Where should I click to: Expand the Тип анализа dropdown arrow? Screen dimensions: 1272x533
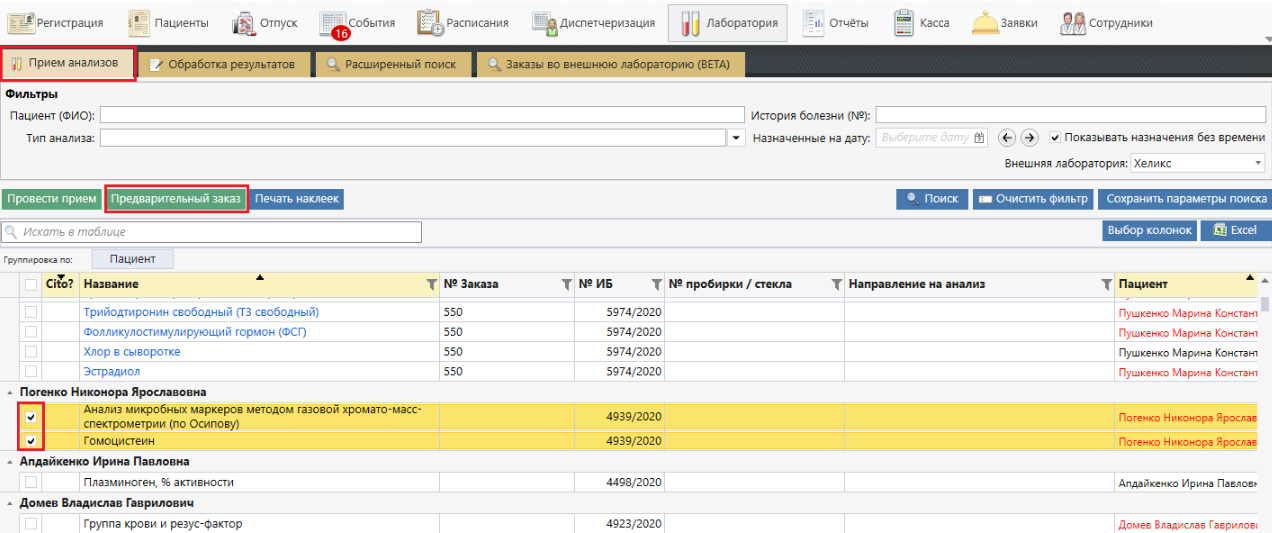click(x=738, y=138)
